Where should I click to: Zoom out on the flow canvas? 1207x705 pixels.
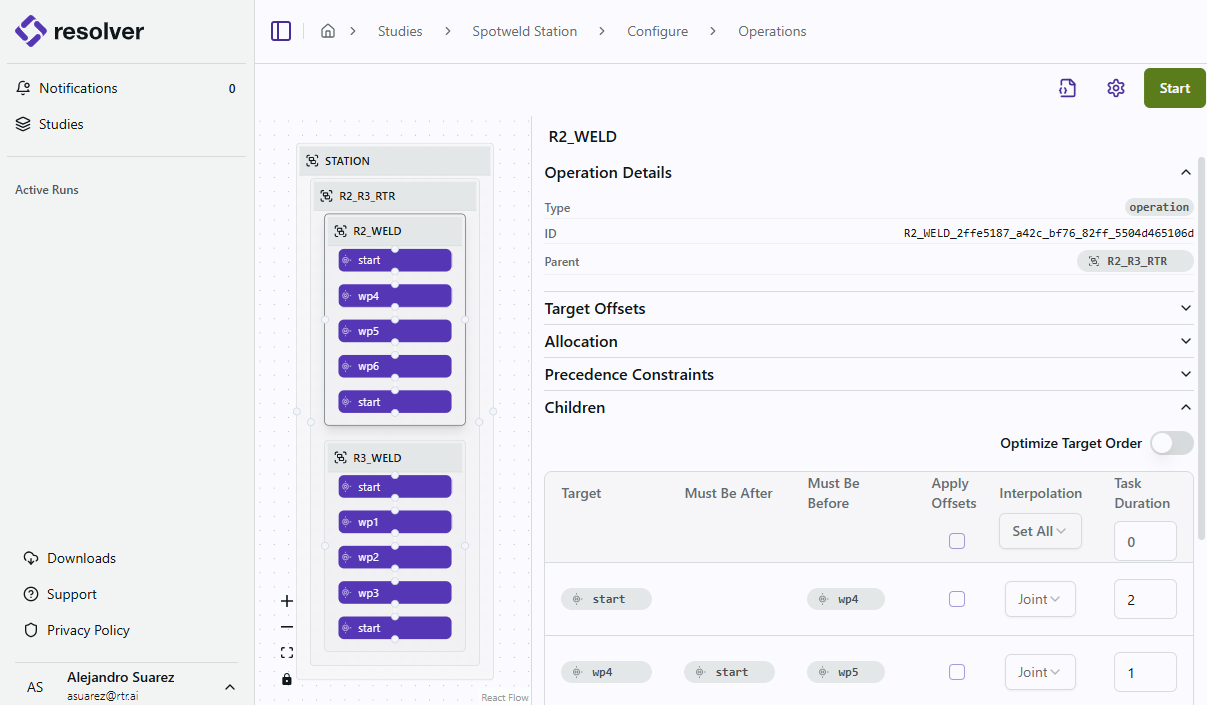coord(287,627)
